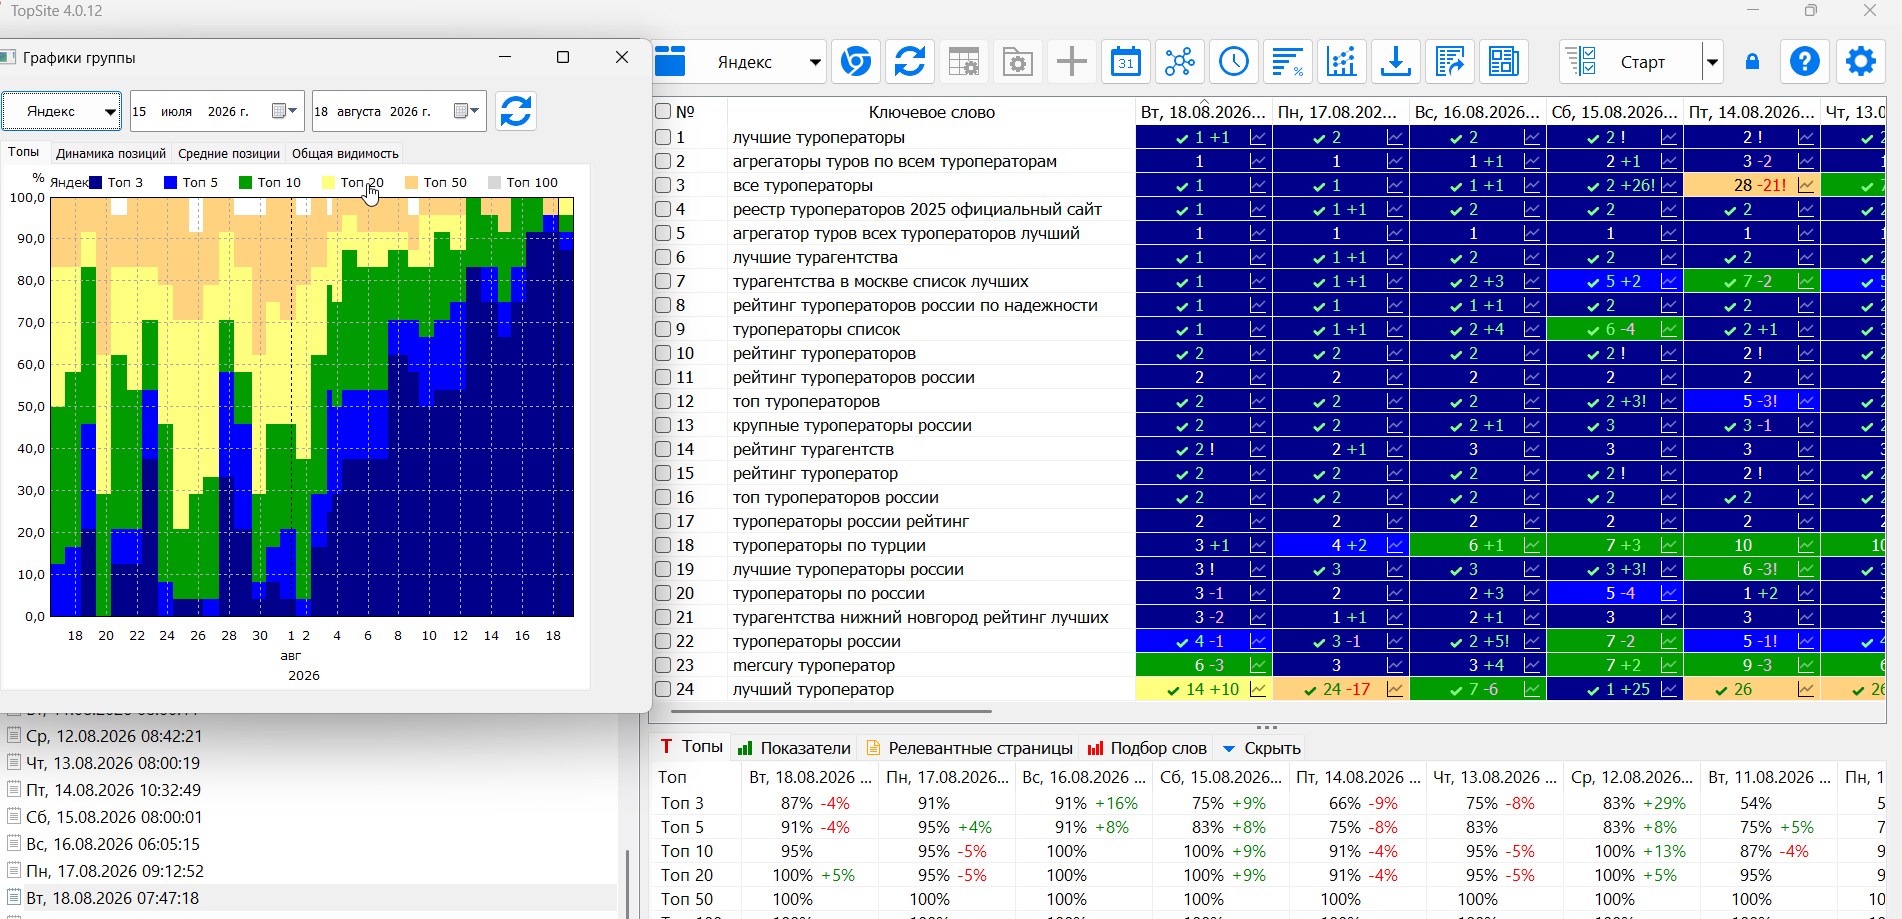Refresh the group charts with the blue arrows button
This screenshot has width=1902, height=919.
coord(516,111)
